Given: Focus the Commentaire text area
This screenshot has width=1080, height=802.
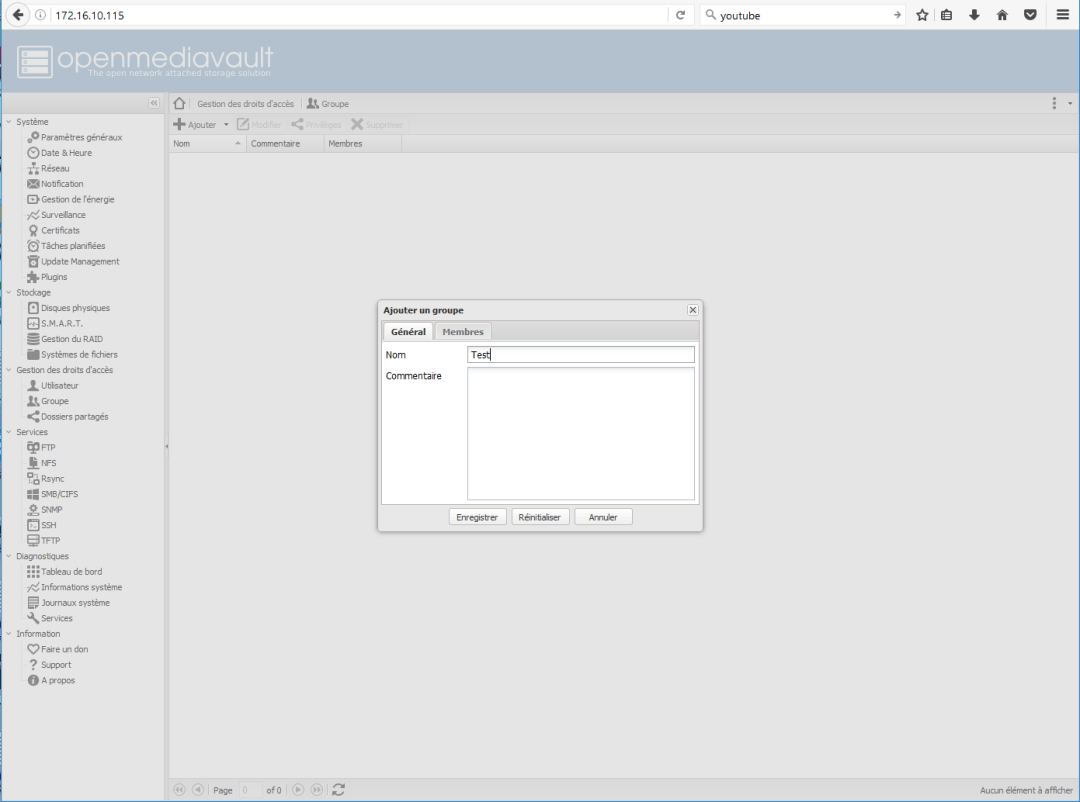Looking at the screenshot, I should pyautogui.click(x=580, y=433).
